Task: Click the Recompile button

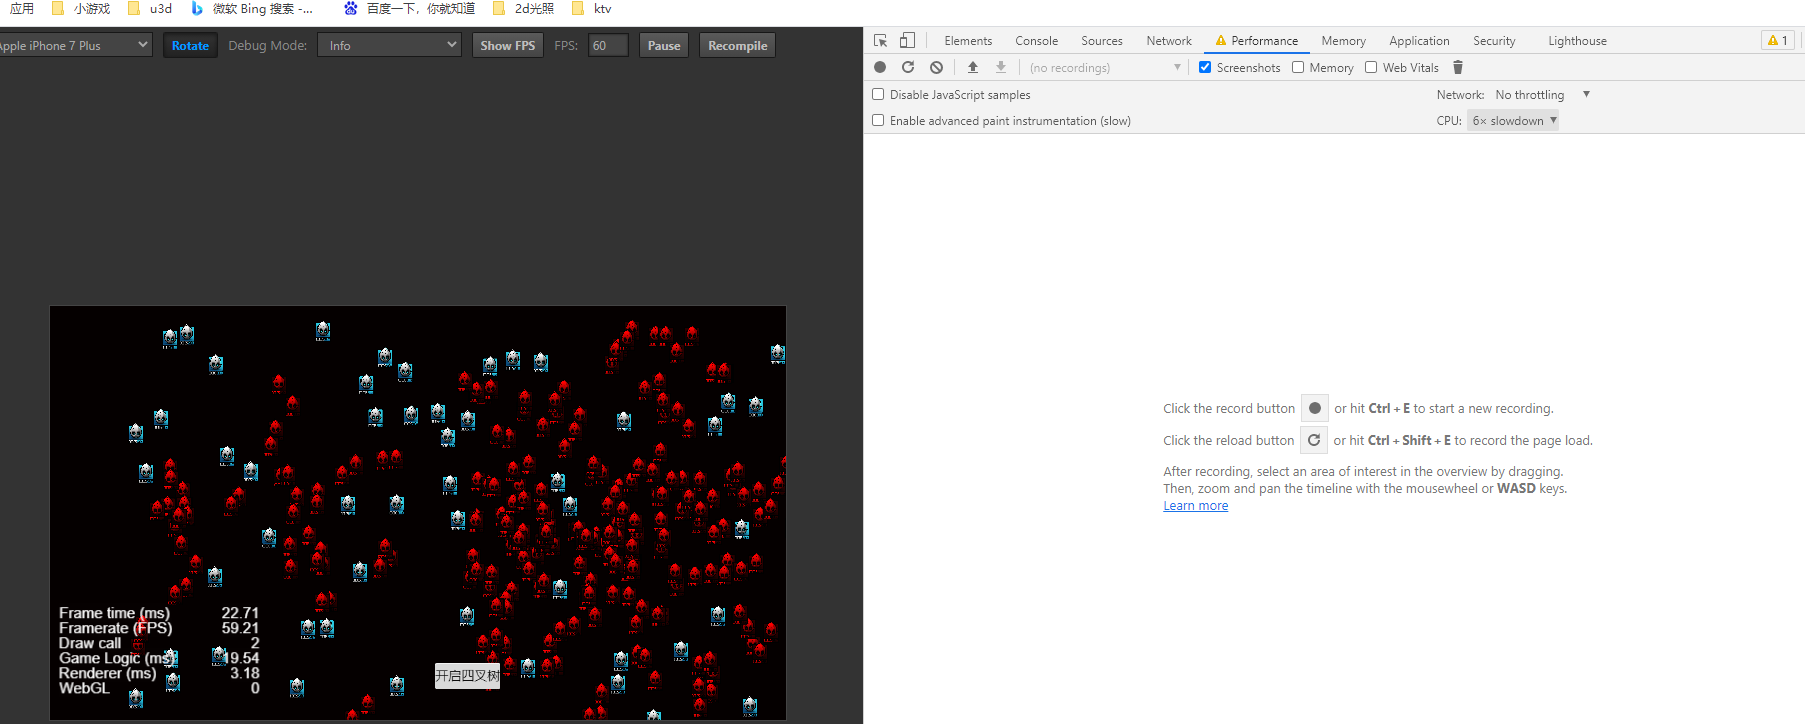Action: click(738, 45)
